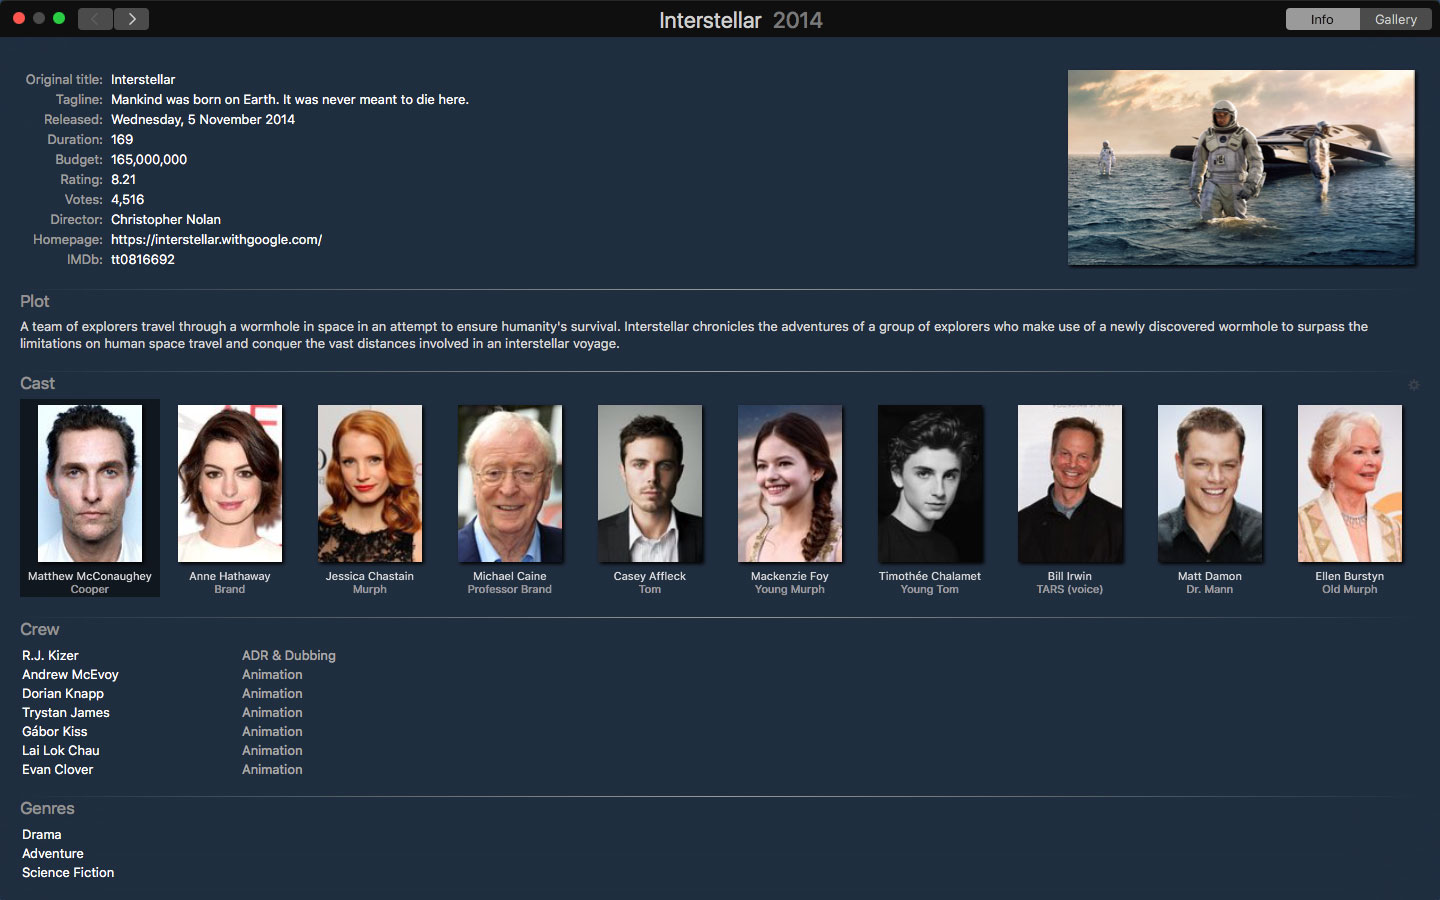Screen dimensions: 1440x900
Task: Click crew member Andrew McEvoy
Action: [x=70, y=674]
